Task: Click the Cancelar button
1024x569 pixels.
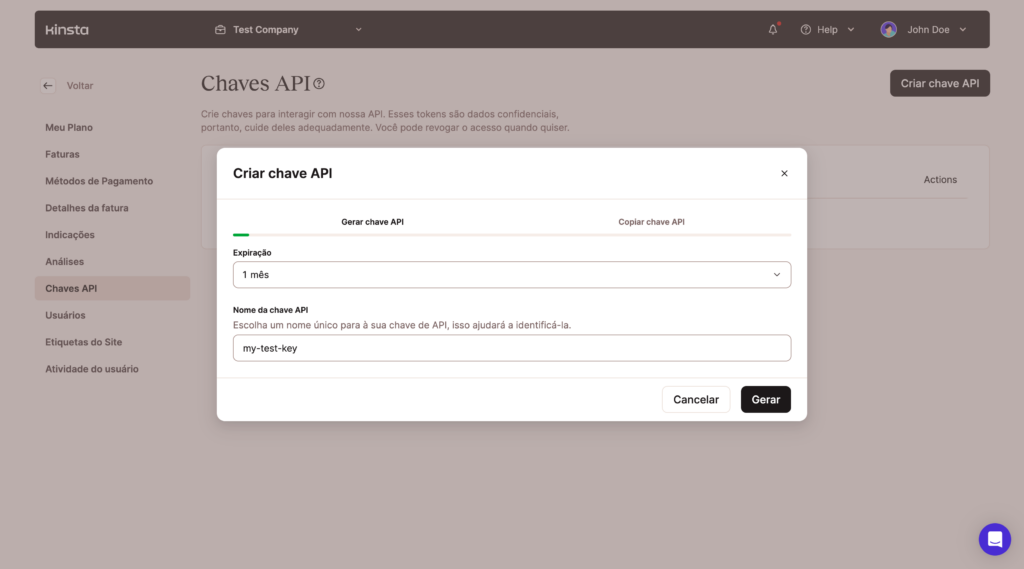Action: [x=695, y=399]
